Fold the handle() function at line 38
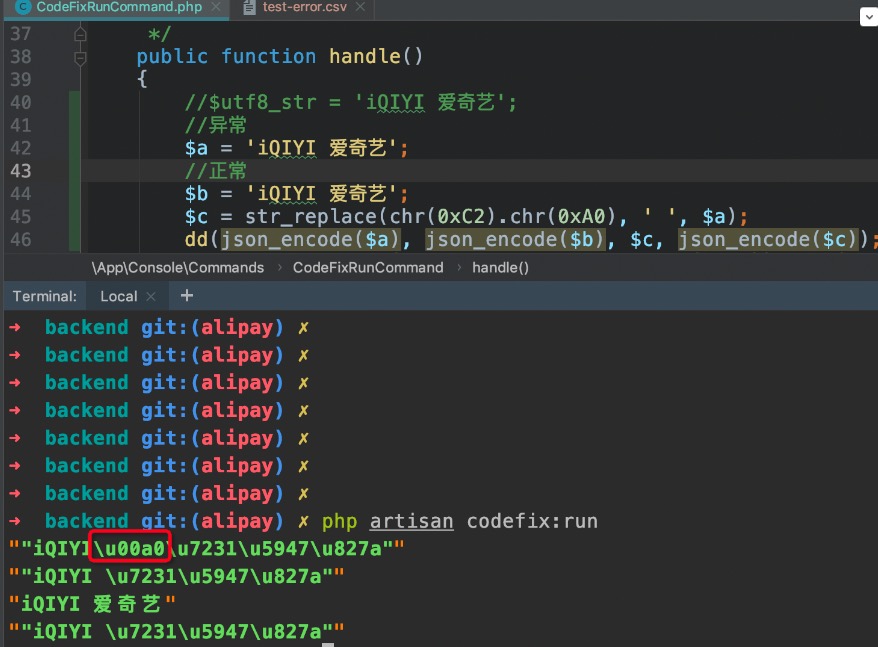 pyautogui.click(x=80, y=57)
